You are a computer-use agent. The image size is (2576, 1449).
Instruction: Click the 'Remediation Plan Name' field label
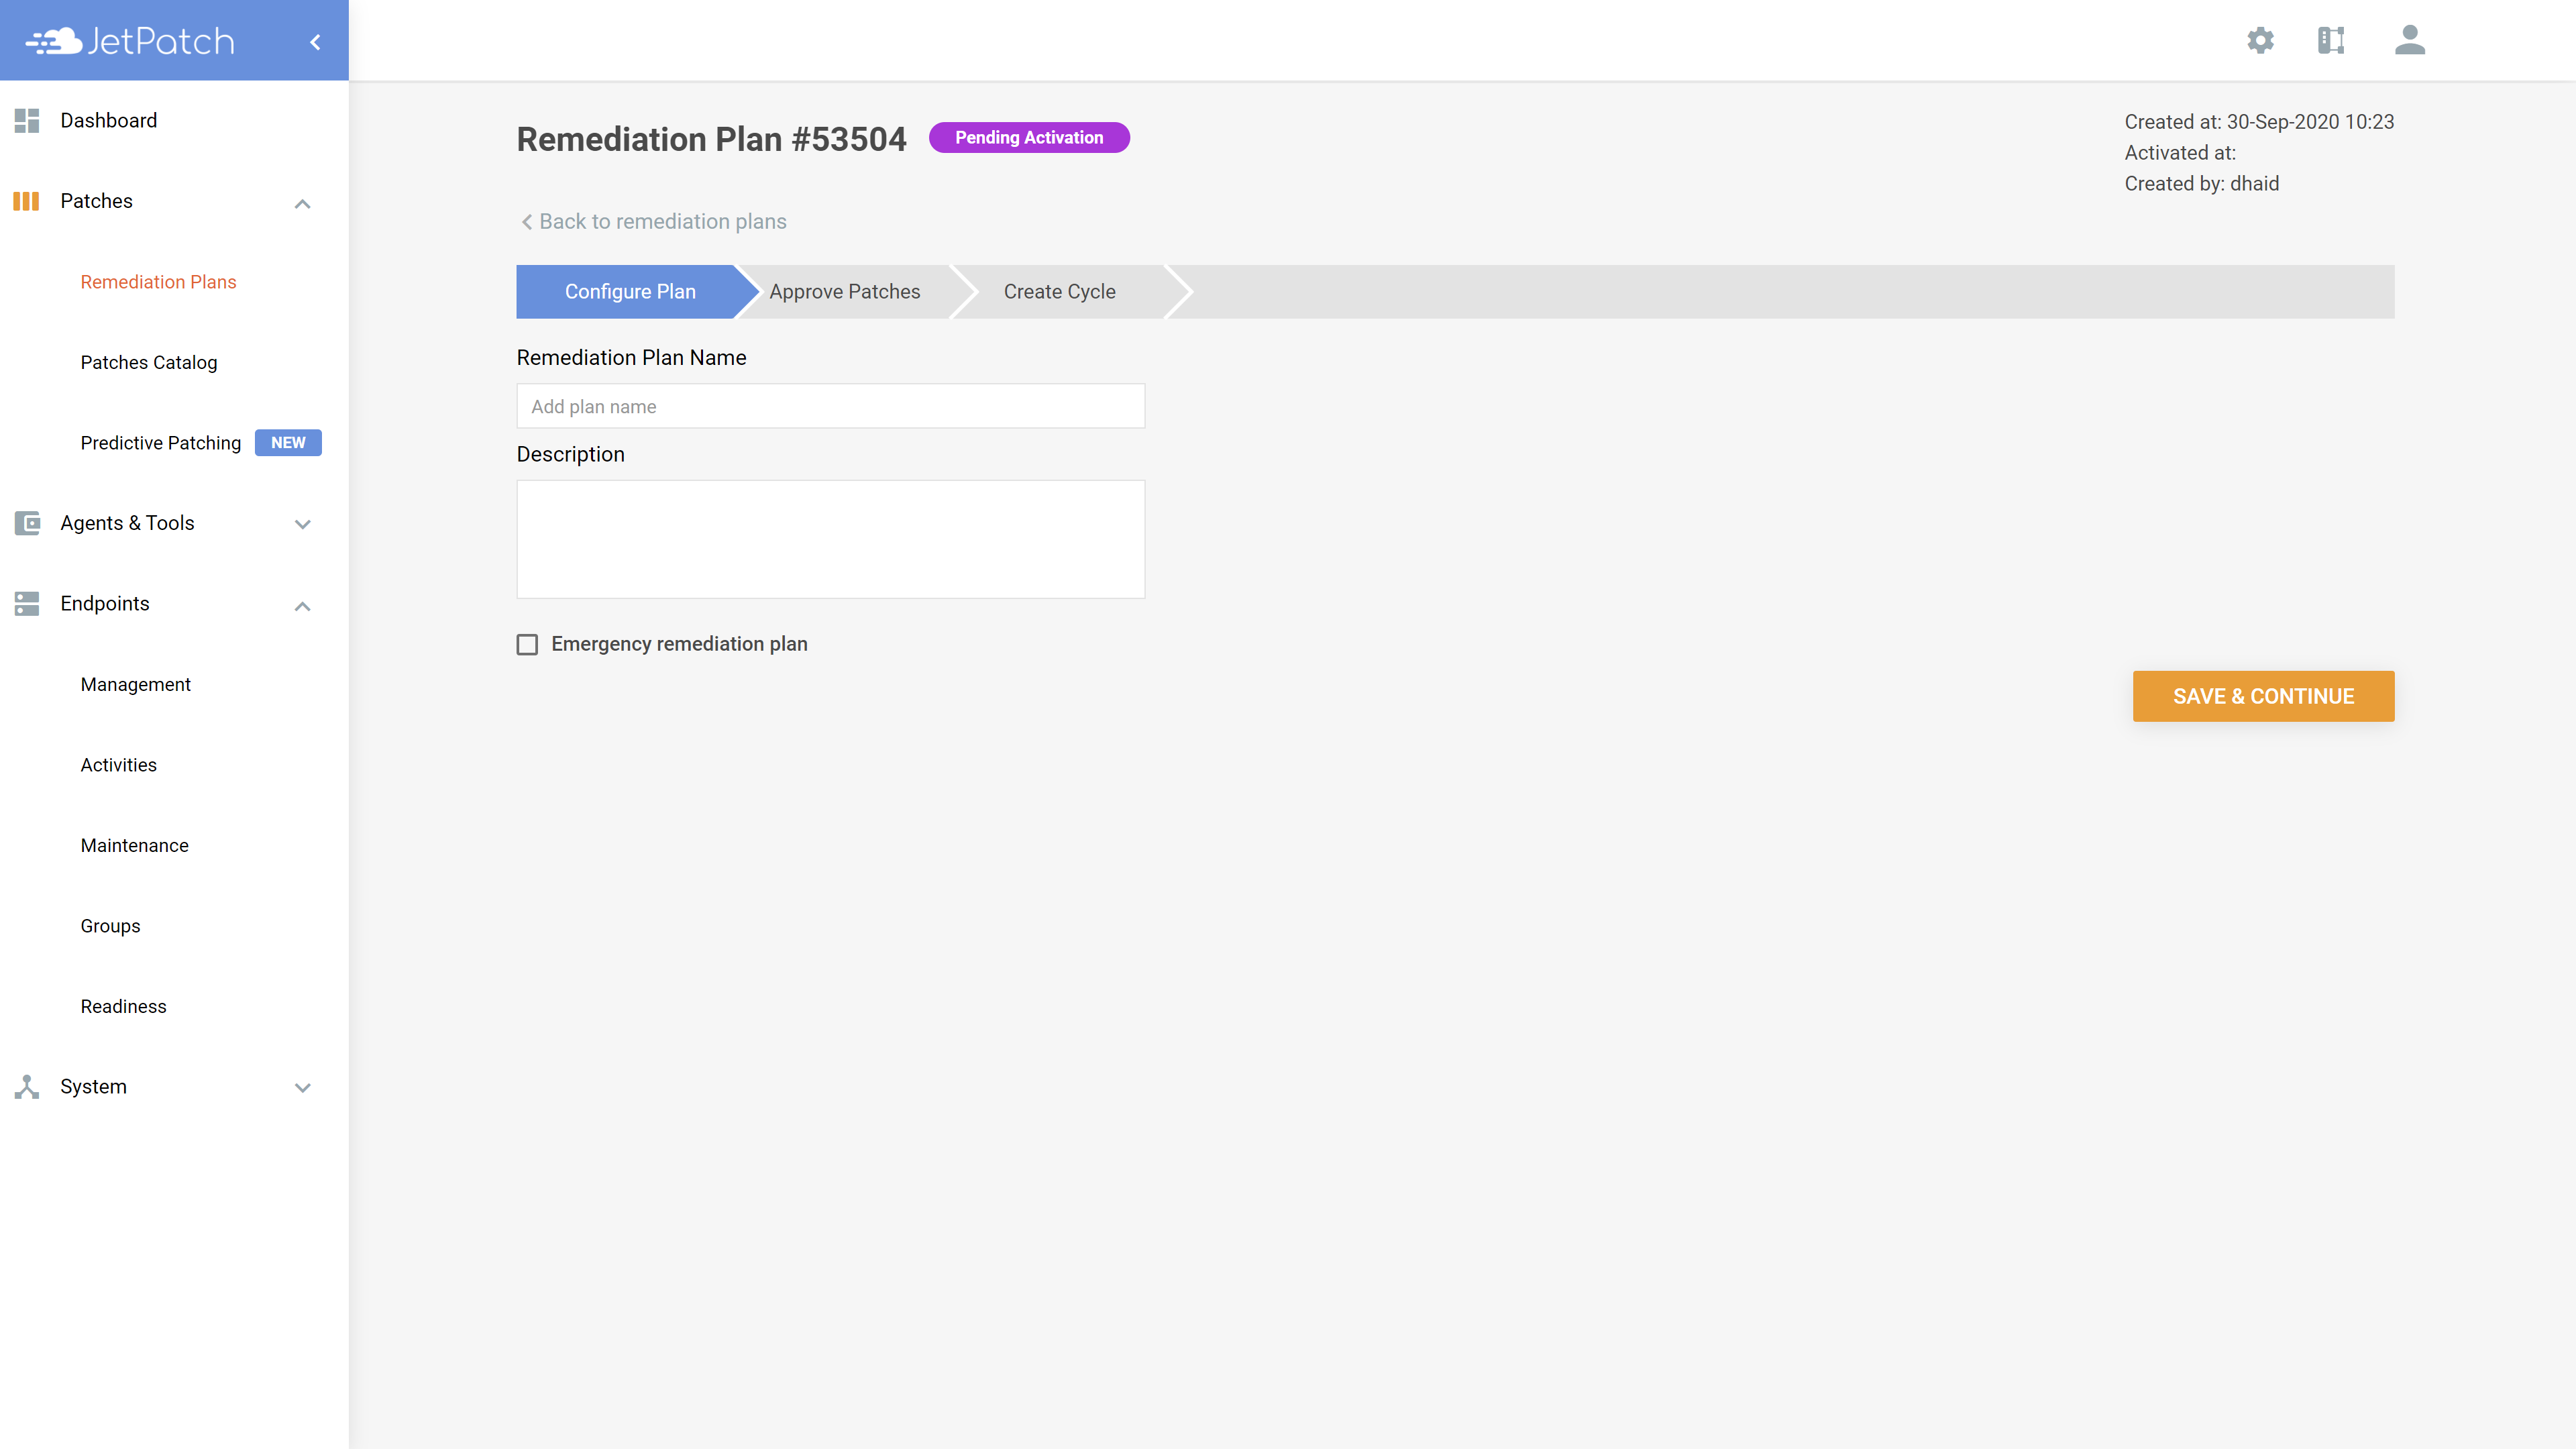(631, 358)
